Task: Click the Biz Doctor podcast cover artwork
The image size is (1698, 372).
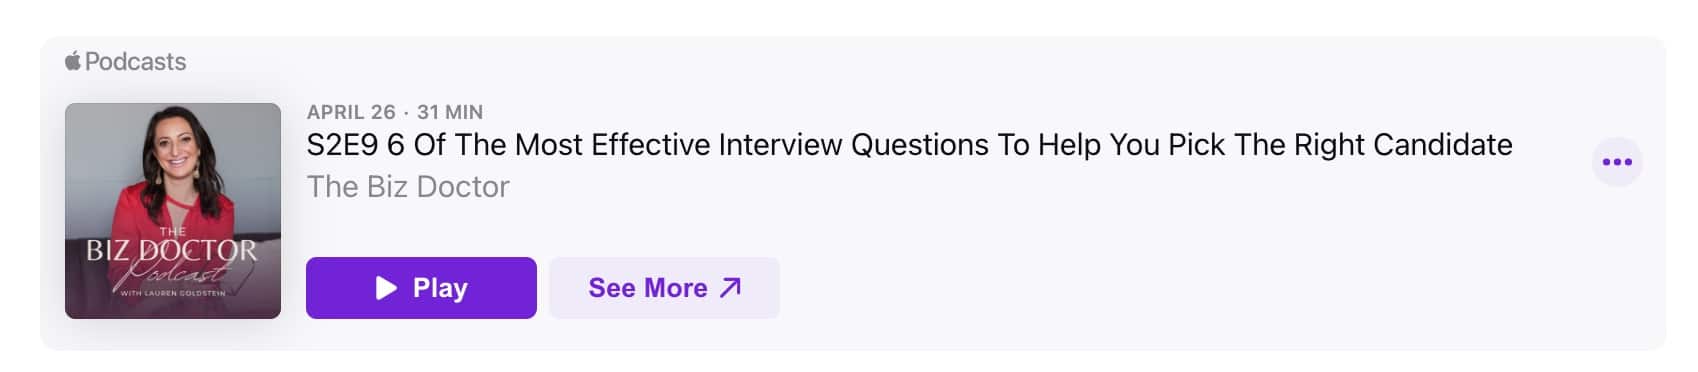Action: coord(173,211)
